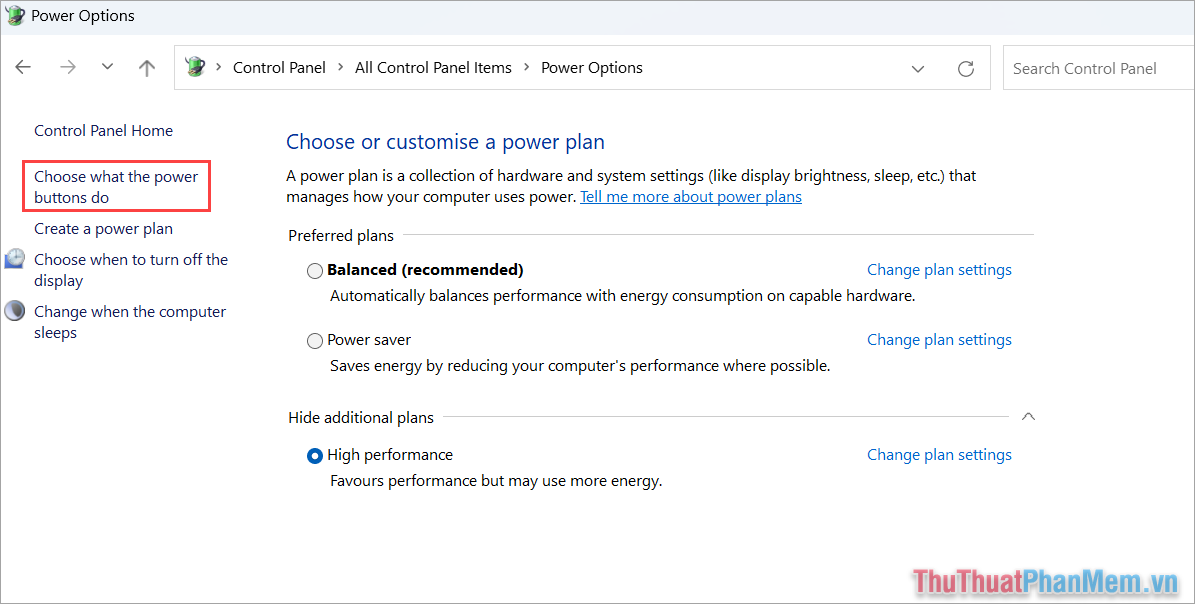Image resolution: width=1195 pixels, height=604 pixels.
Task: Click the Up one level arrow
Action: pos(146,66)
